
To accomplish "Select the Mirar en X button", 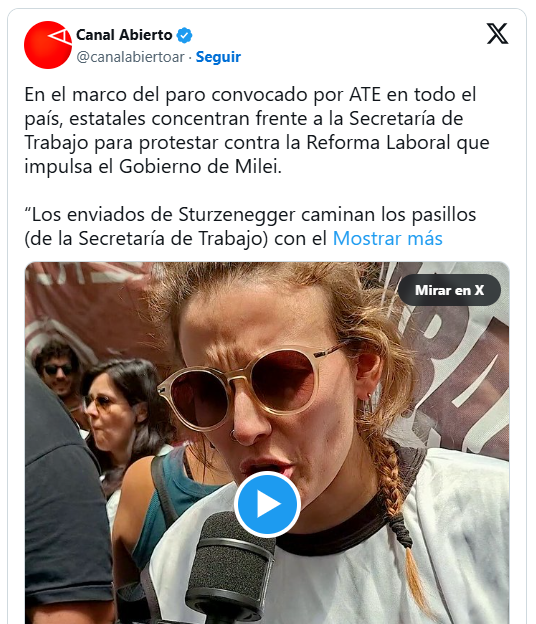I will click(449, 290).
